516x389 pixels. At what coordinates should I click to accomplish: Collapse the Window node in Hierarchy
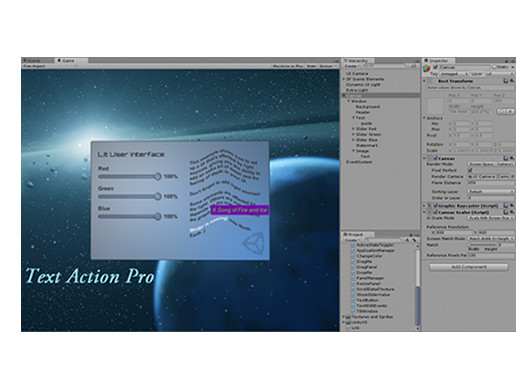tap(349, 101)
